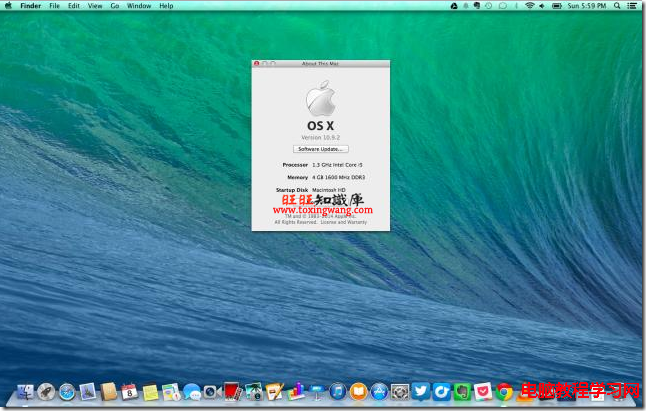The height and width of the screenshot is (411, 646).
Task: Open Contacts book in the Dock
Action: pos(109,392)
